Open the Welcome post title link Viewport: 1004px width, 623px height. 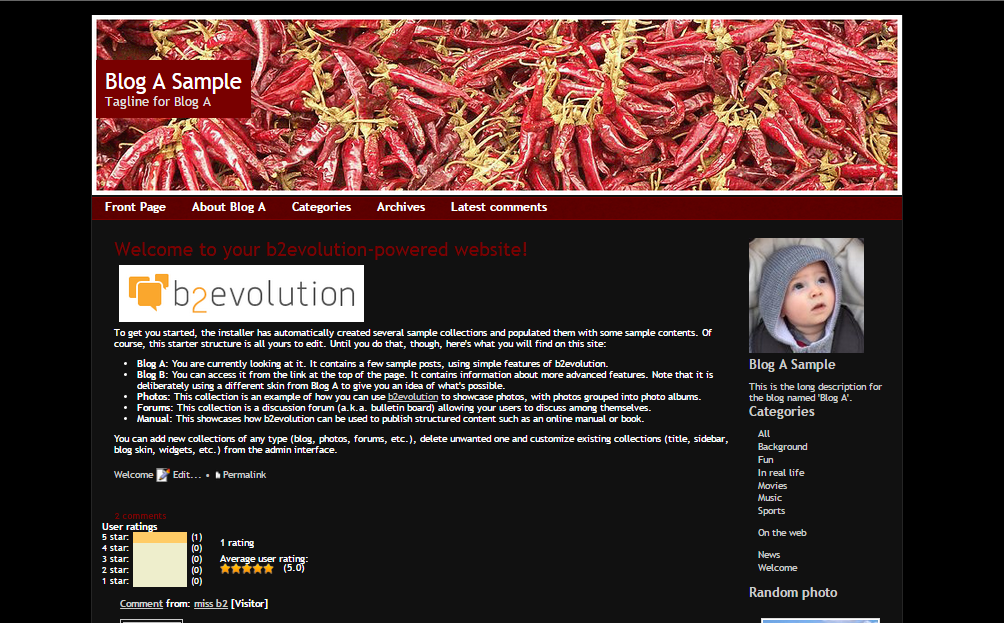(x=321, y=249)
